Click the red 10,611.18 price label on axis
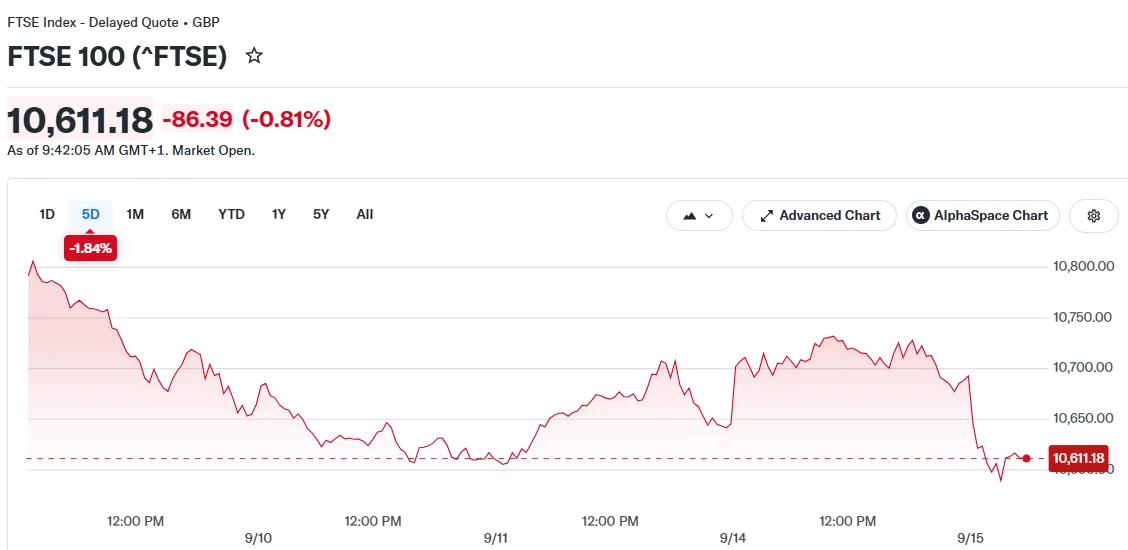The height and width of the screenshot is (550, 1128). [x=1078, y=458]
